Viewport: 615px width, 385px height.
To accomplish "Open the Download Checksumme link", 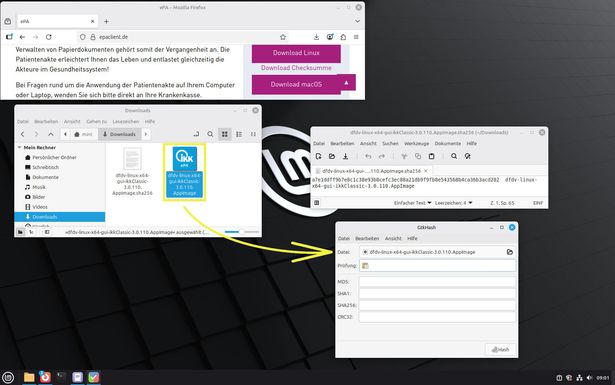I will tap(296, 68).
